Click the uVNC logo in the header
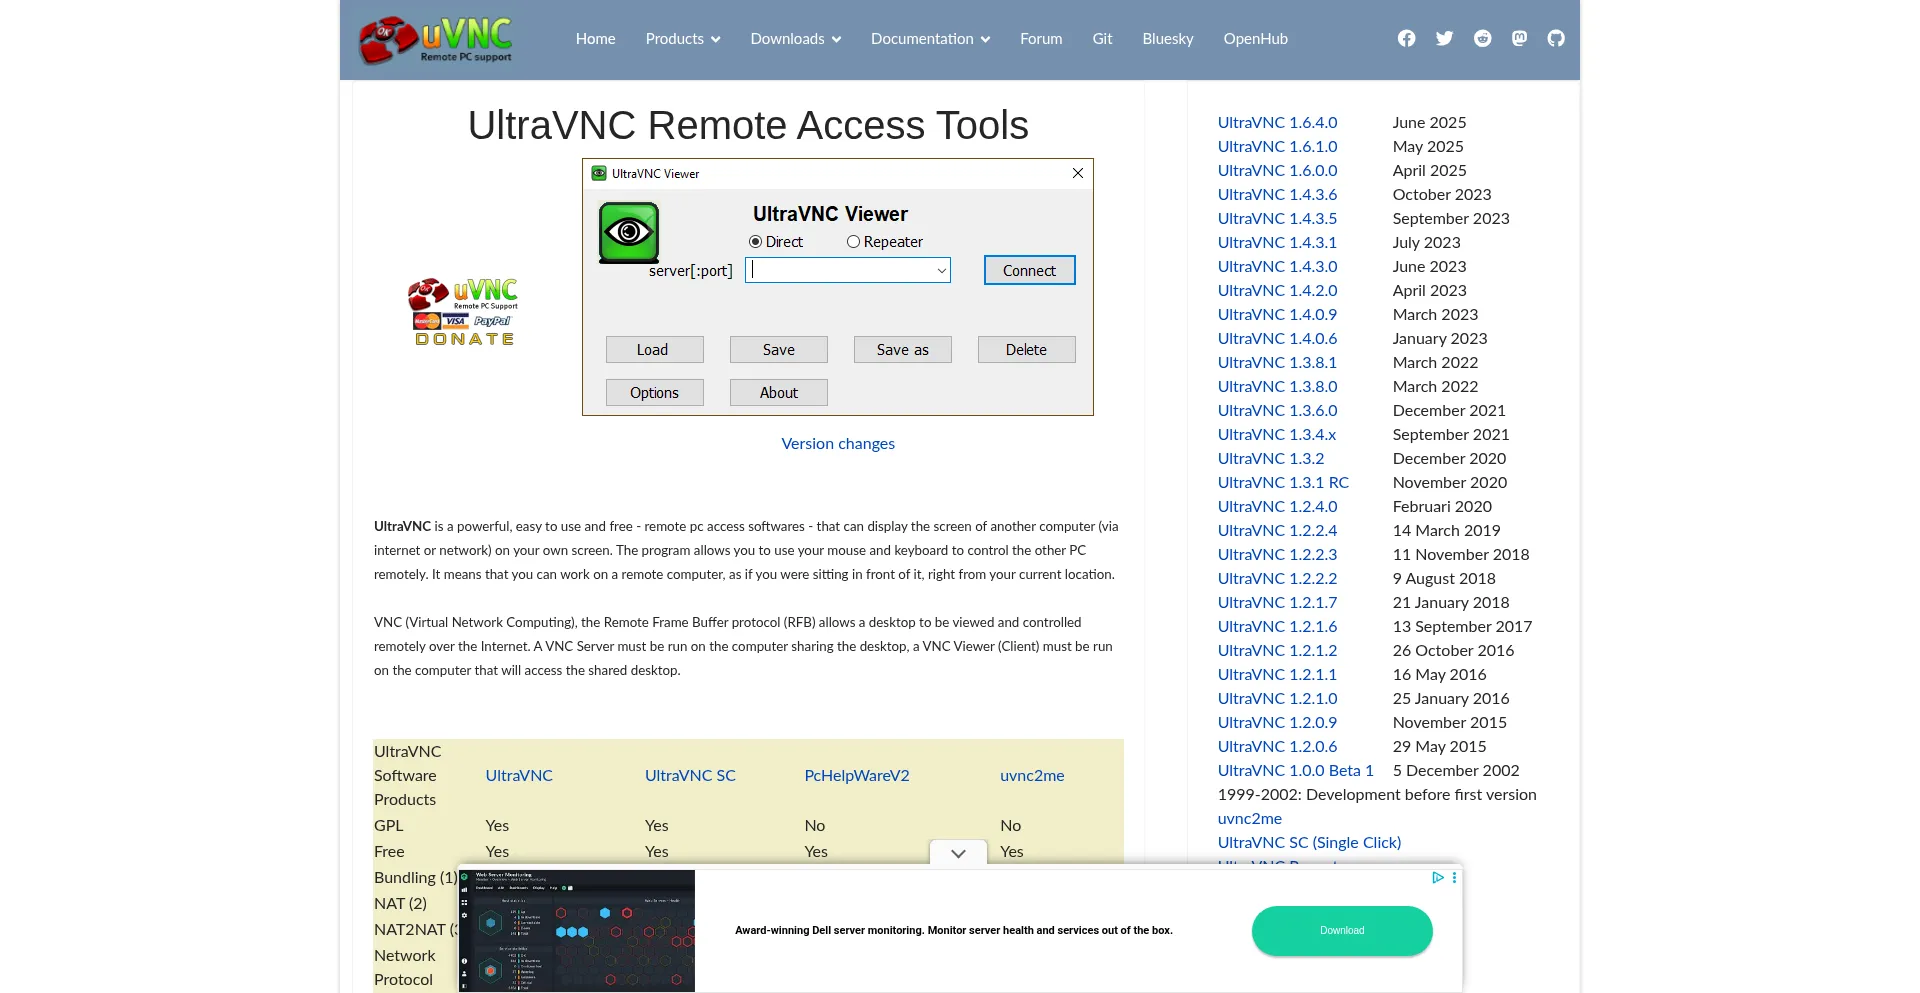Viewport: 1920px width, 993px height. [x=435, y=39]
